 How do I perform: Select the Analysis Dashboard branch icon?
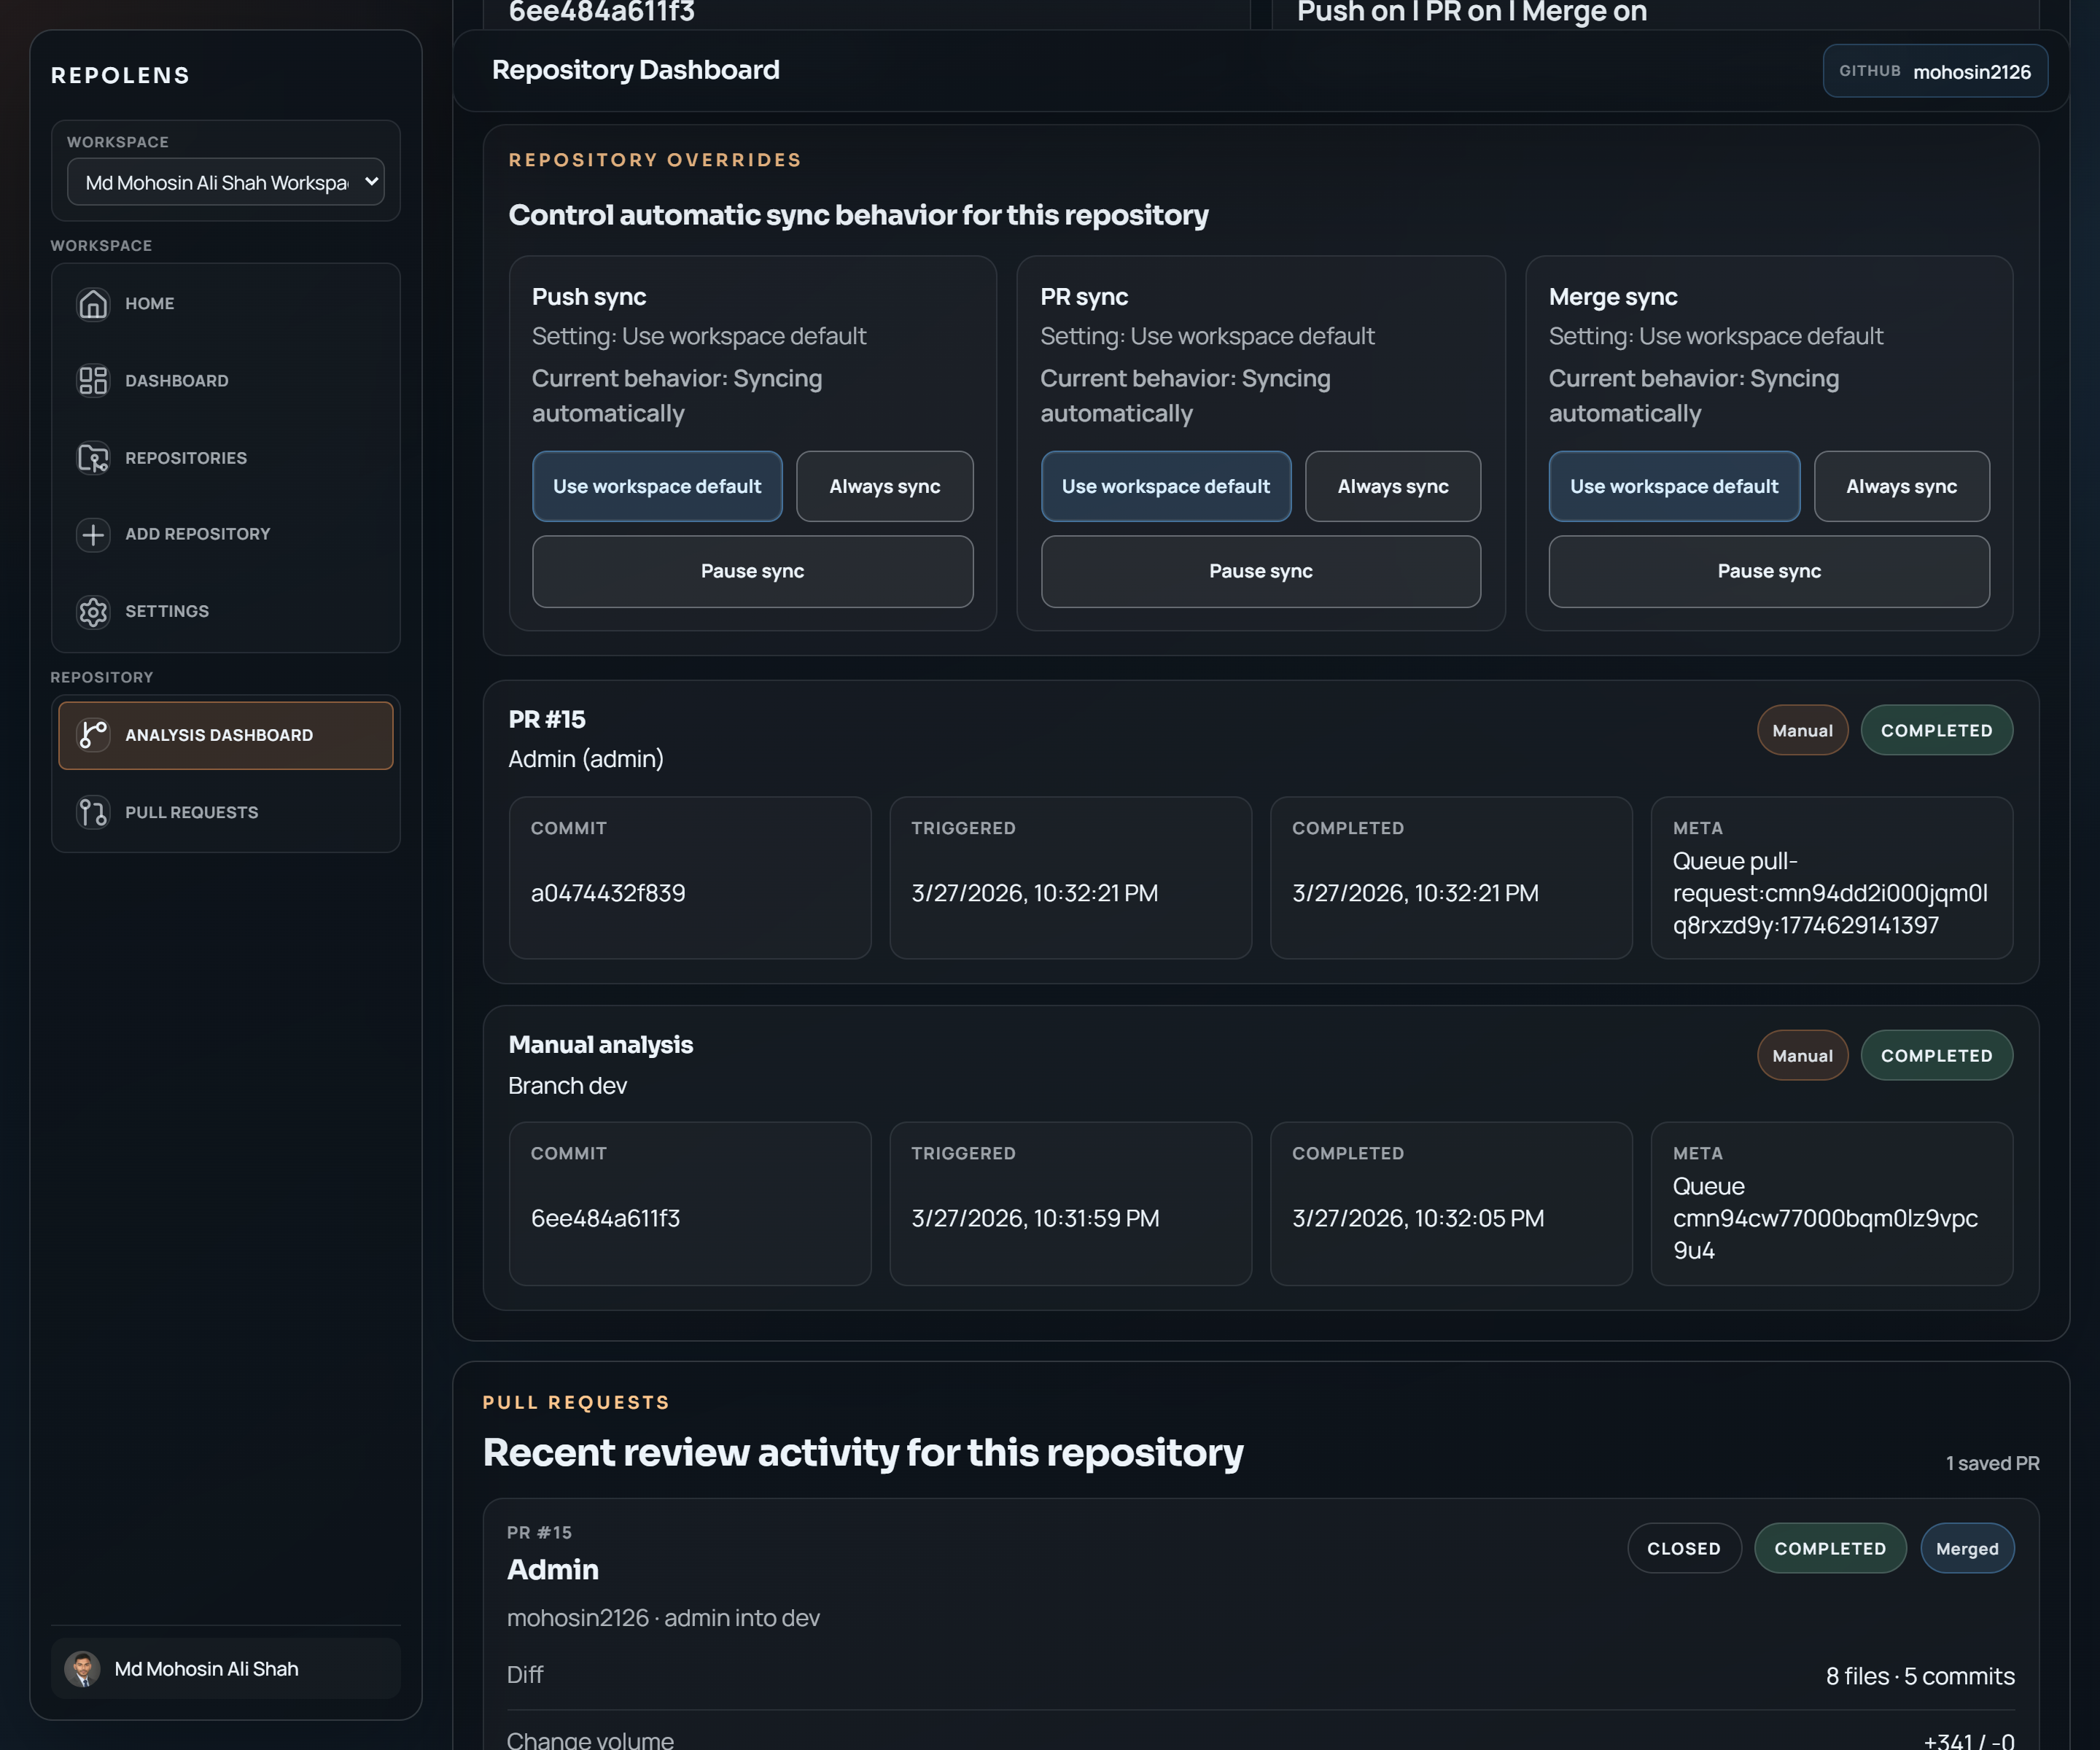pyautogui.click(x=93, y=735)
